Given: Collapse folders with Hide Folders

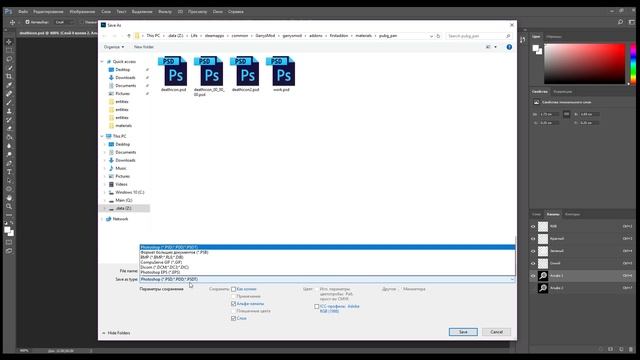Looking at the screenshot, I should [116, 333].
